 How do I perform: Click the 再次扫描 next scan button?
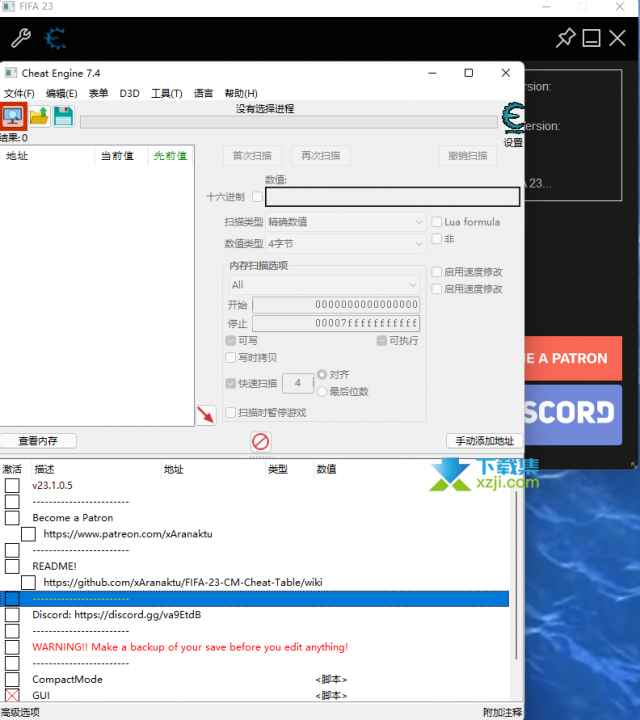[321, 156]
